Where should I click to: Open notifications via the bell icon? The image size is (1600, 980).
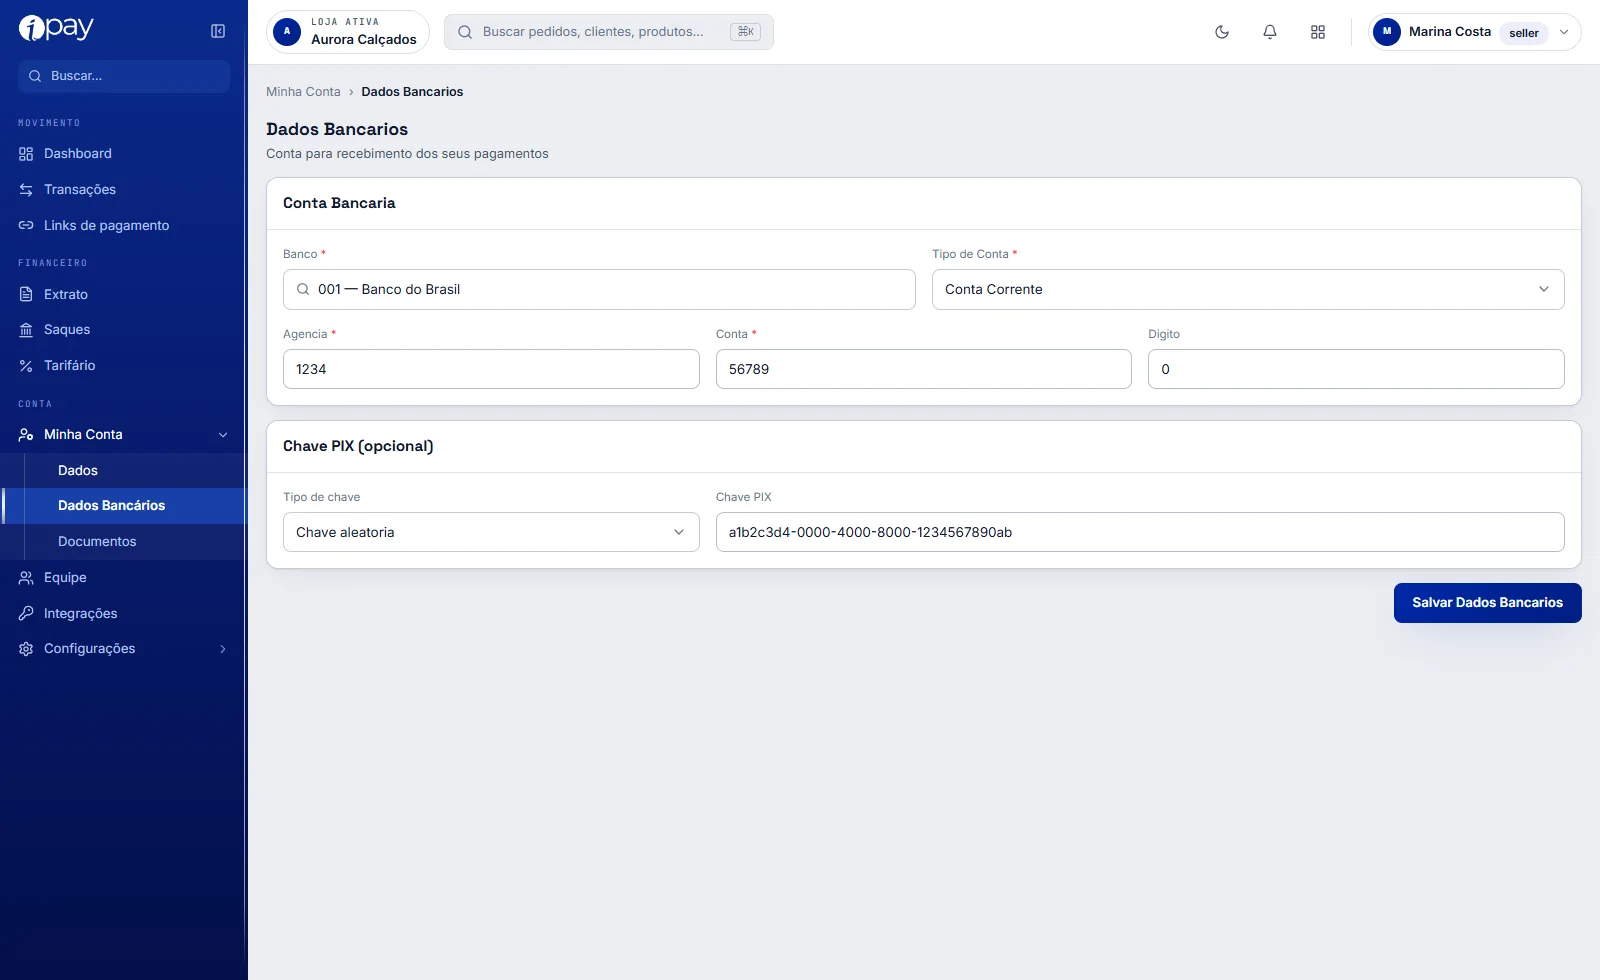pos(1270,32)
